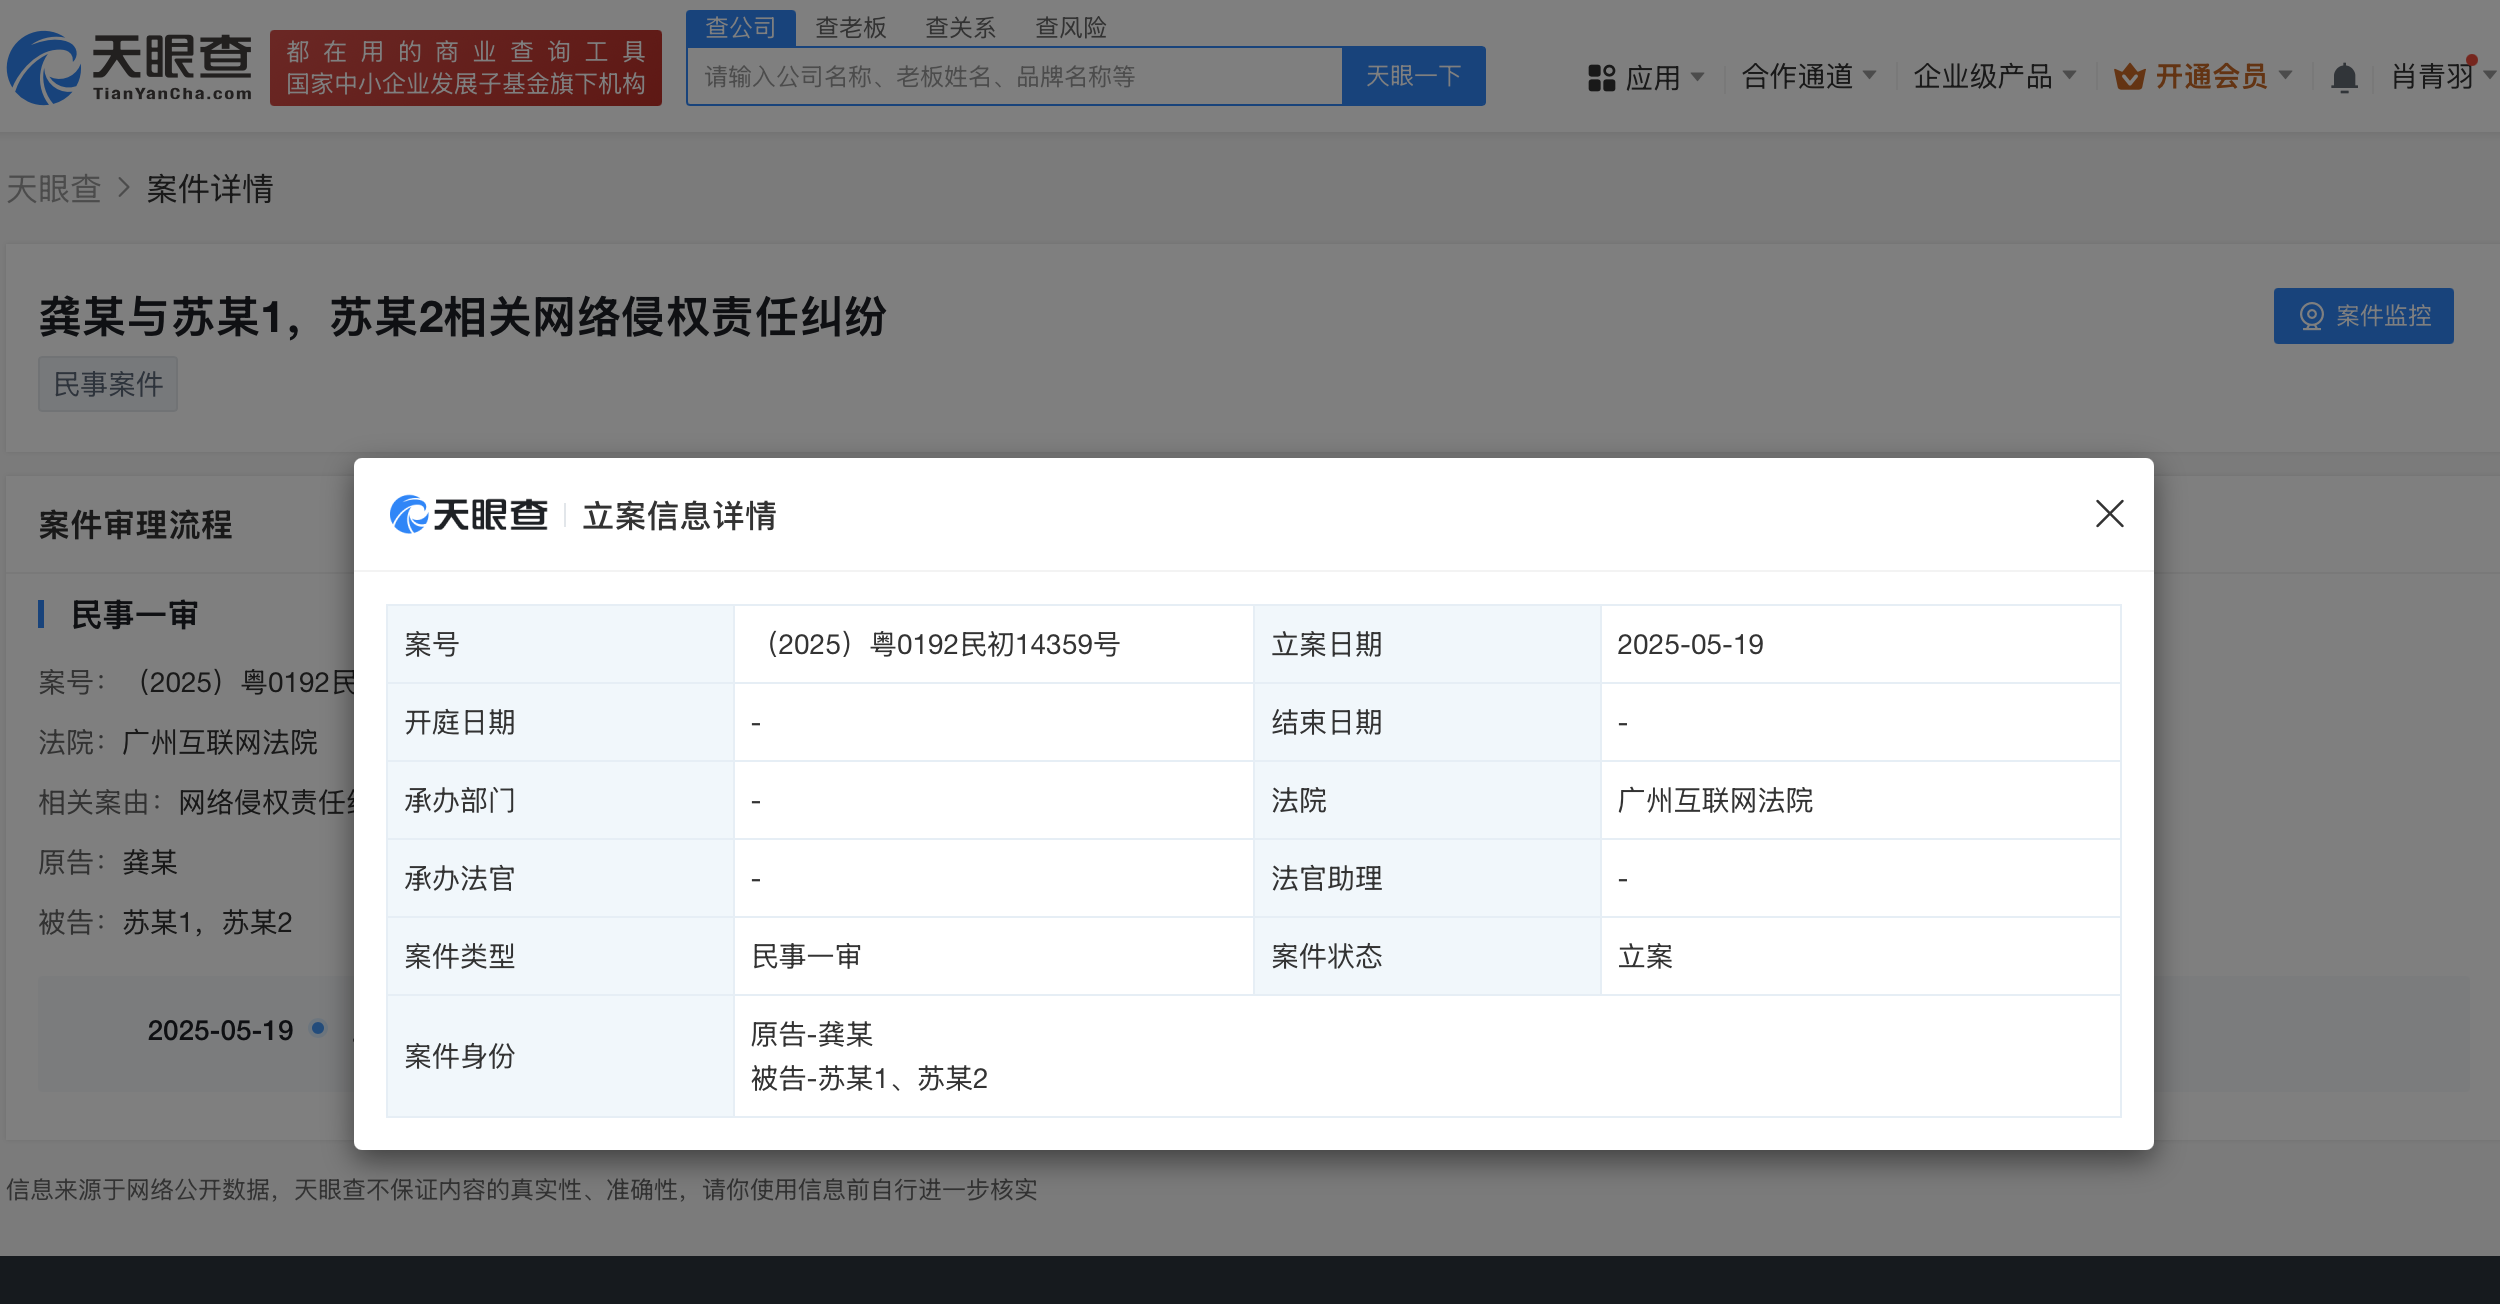Image resolution: width=2500 pixels, height=1304 pixels.
Task: Open the 肖青羽 user menu
Action: [x=2442, y=77]
